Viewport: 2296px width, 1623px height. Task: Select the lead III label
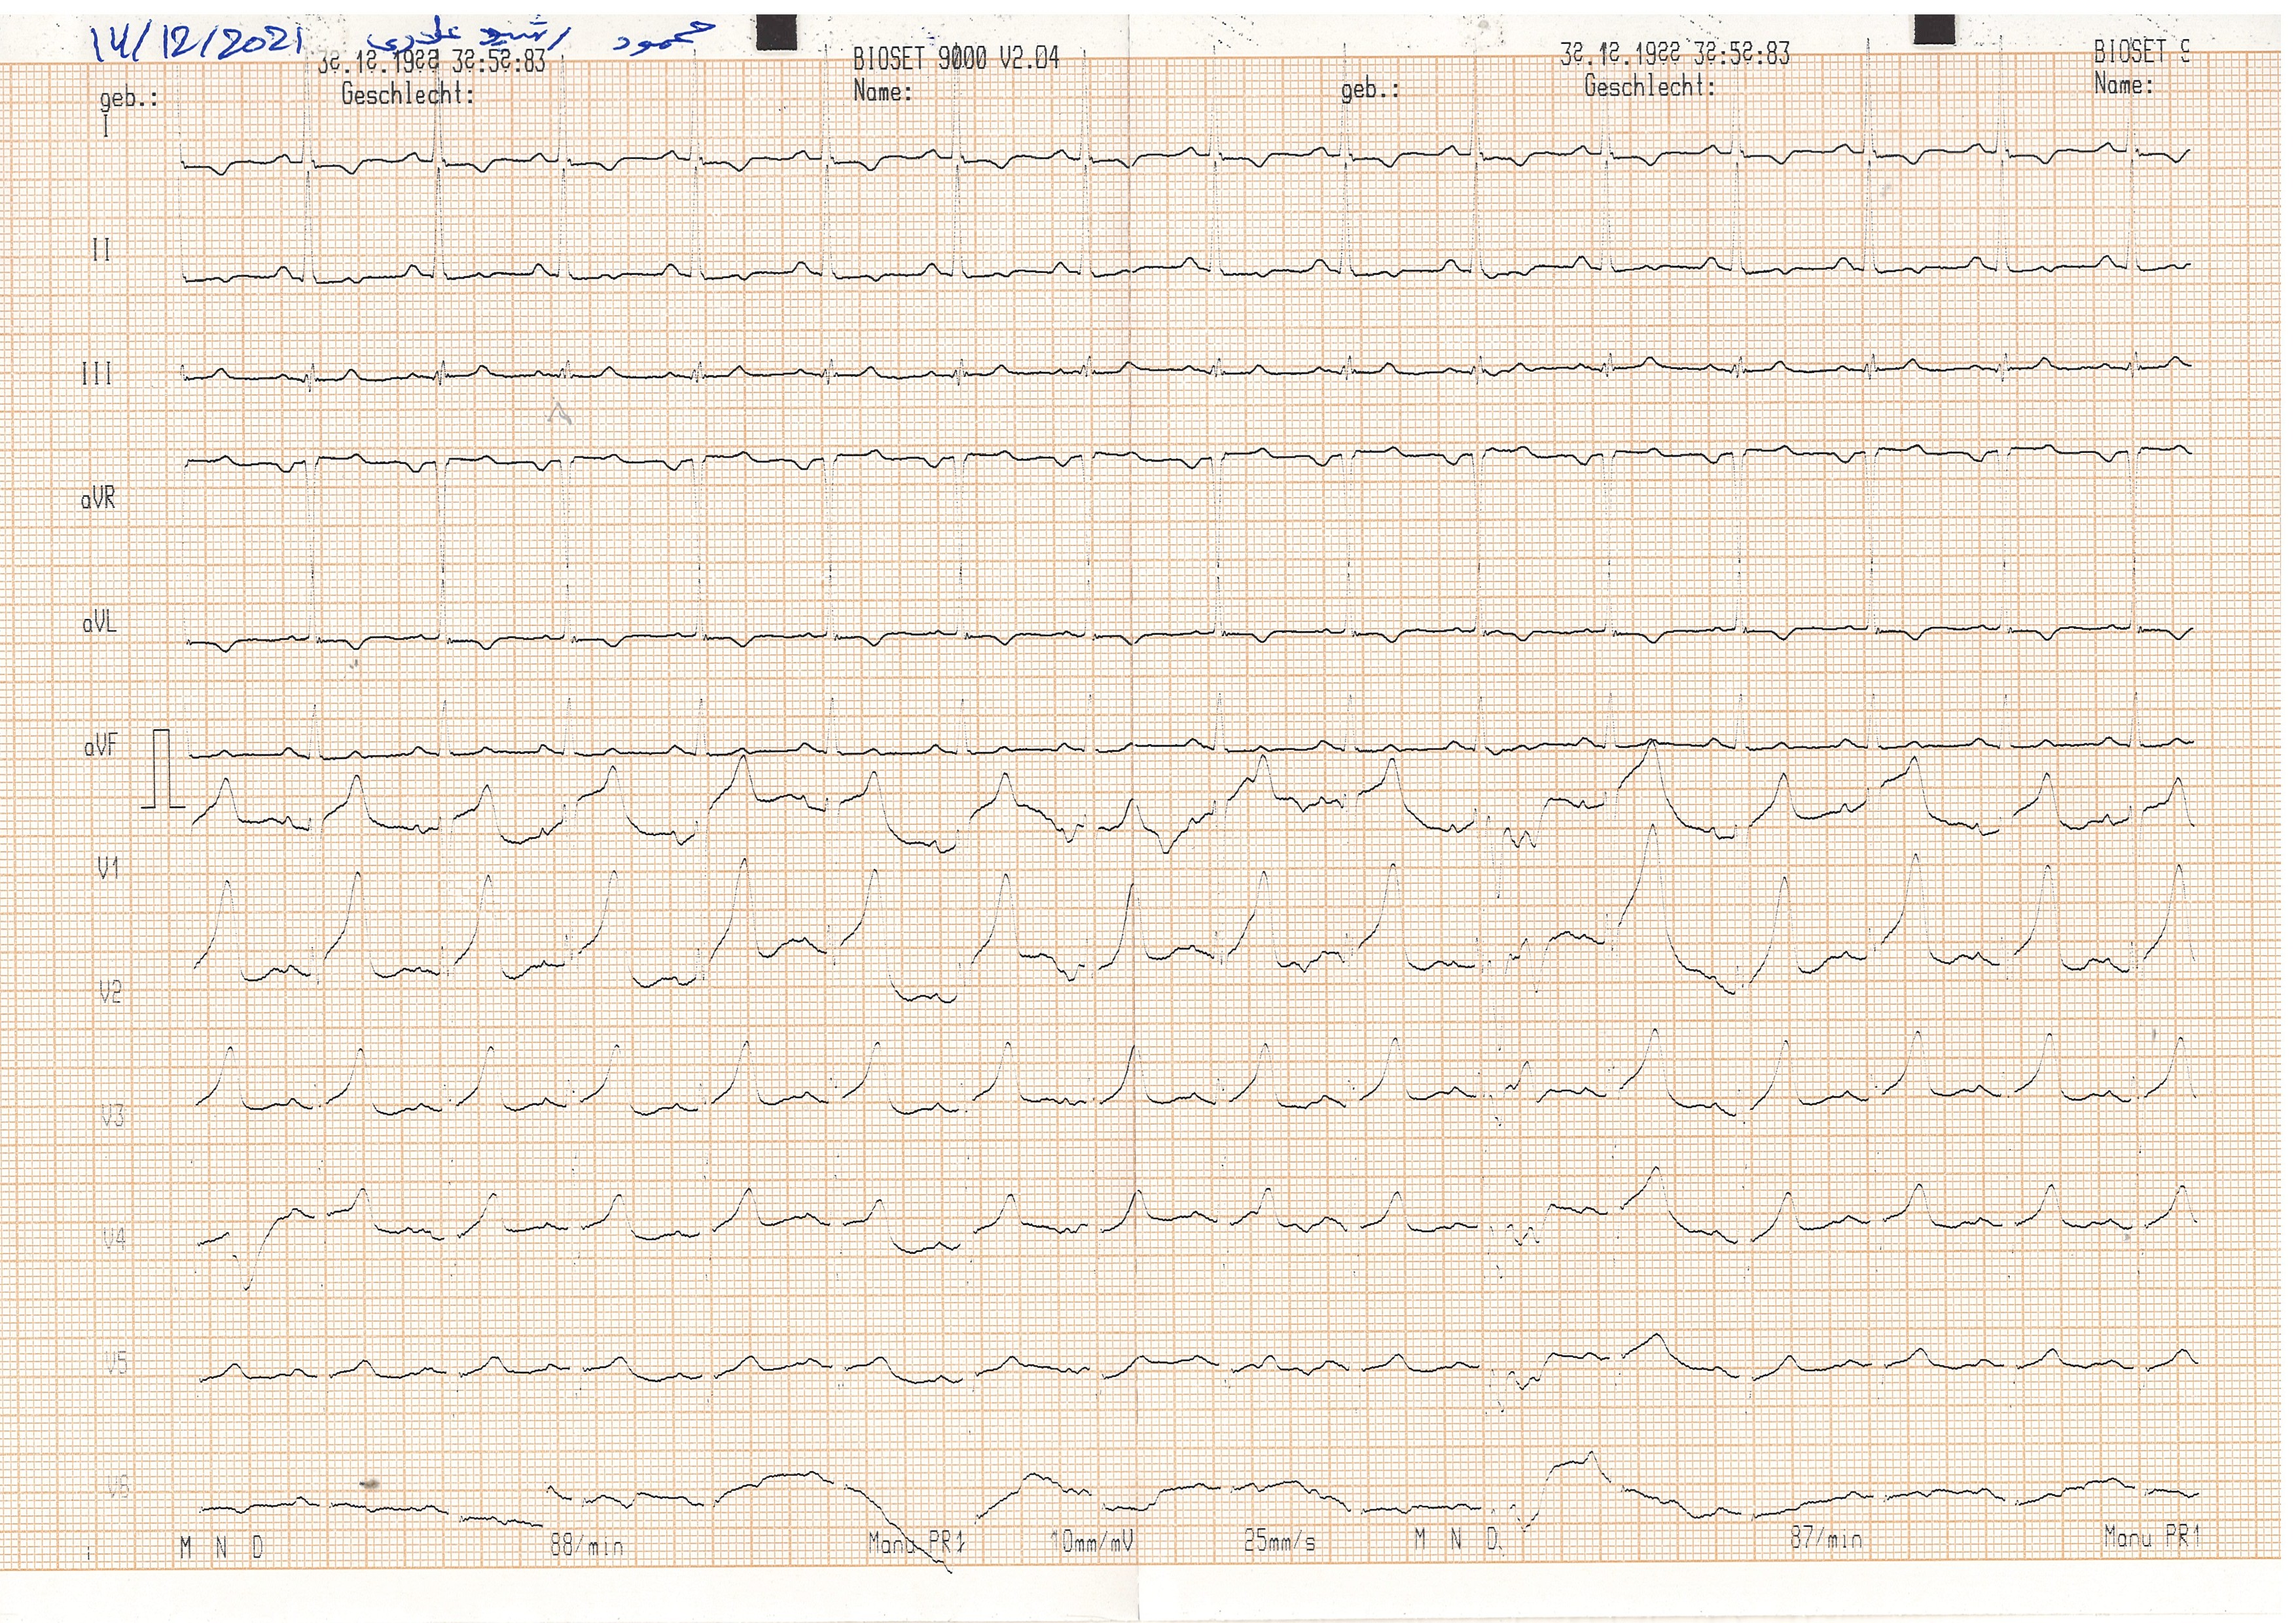[x=97, y=374]
